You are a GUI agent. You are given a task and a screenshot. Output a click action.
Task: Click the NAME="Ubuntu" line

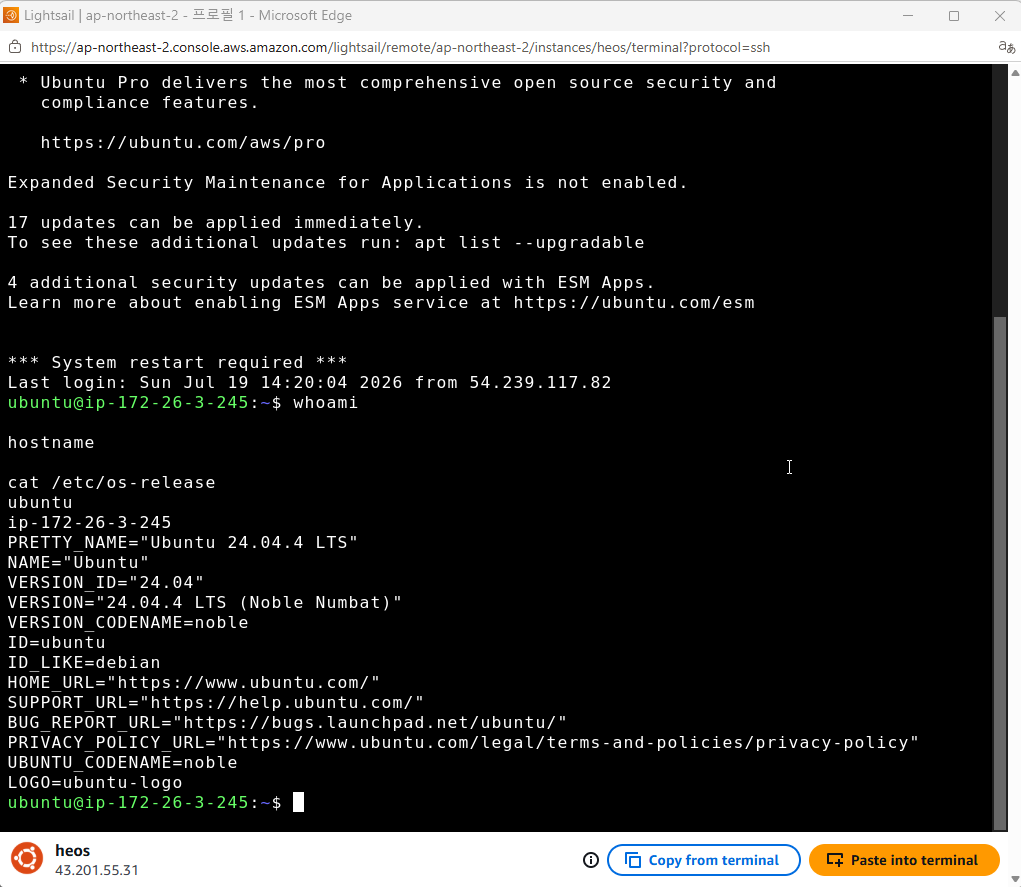78,563
